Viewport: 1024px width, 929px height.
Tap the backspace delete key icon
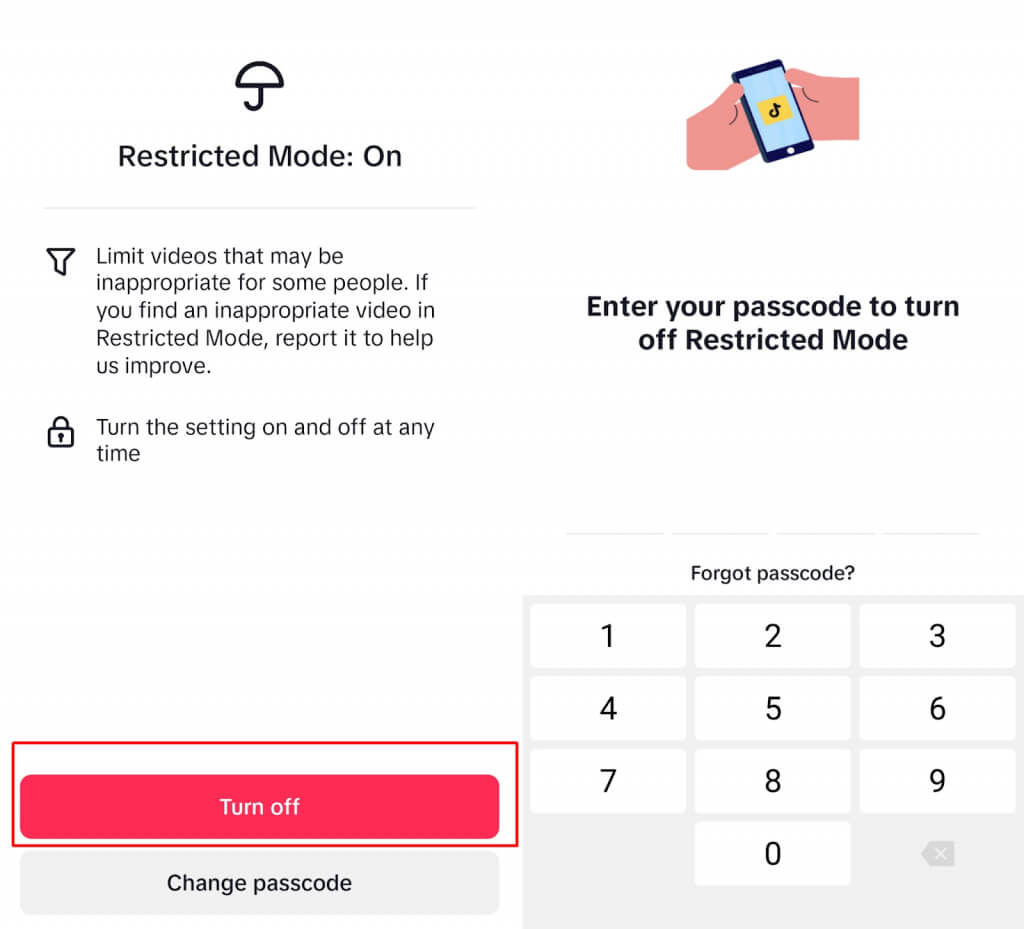point(937,853)
